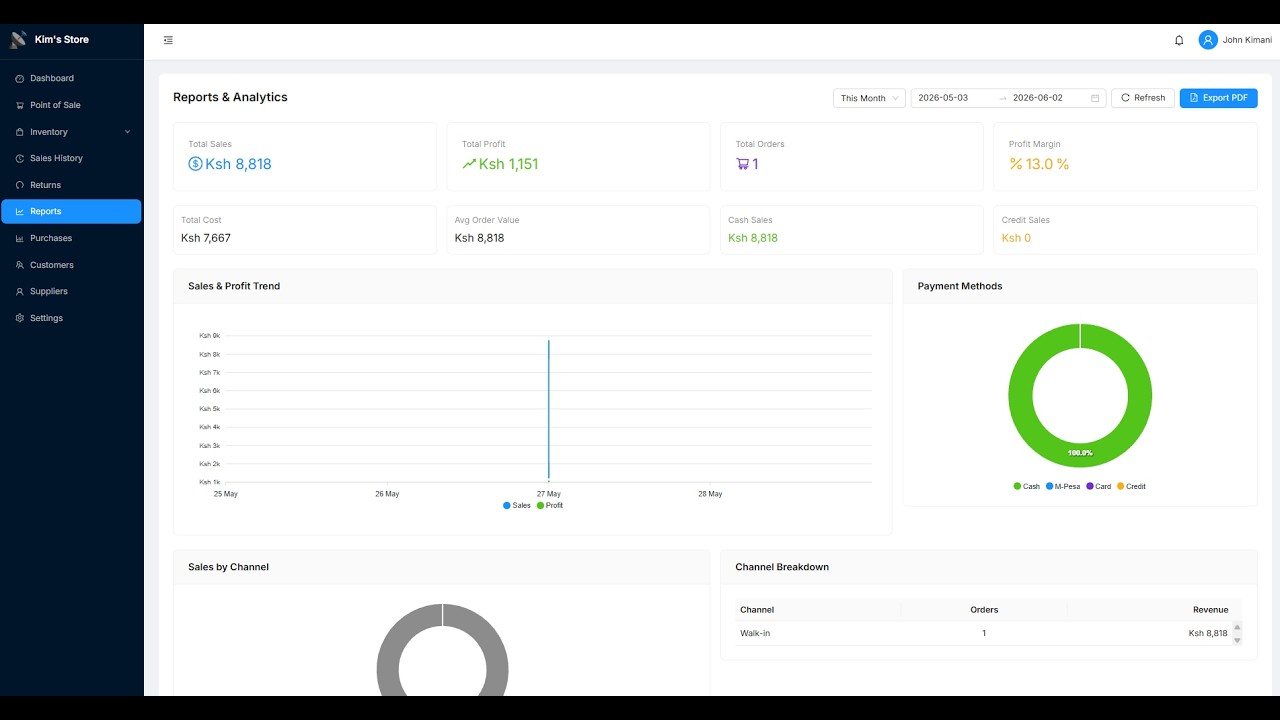The height and width of the screenshot is (720, 1280).
Task: Navigate to Returns in the sidebar
Action: (71, 185)
